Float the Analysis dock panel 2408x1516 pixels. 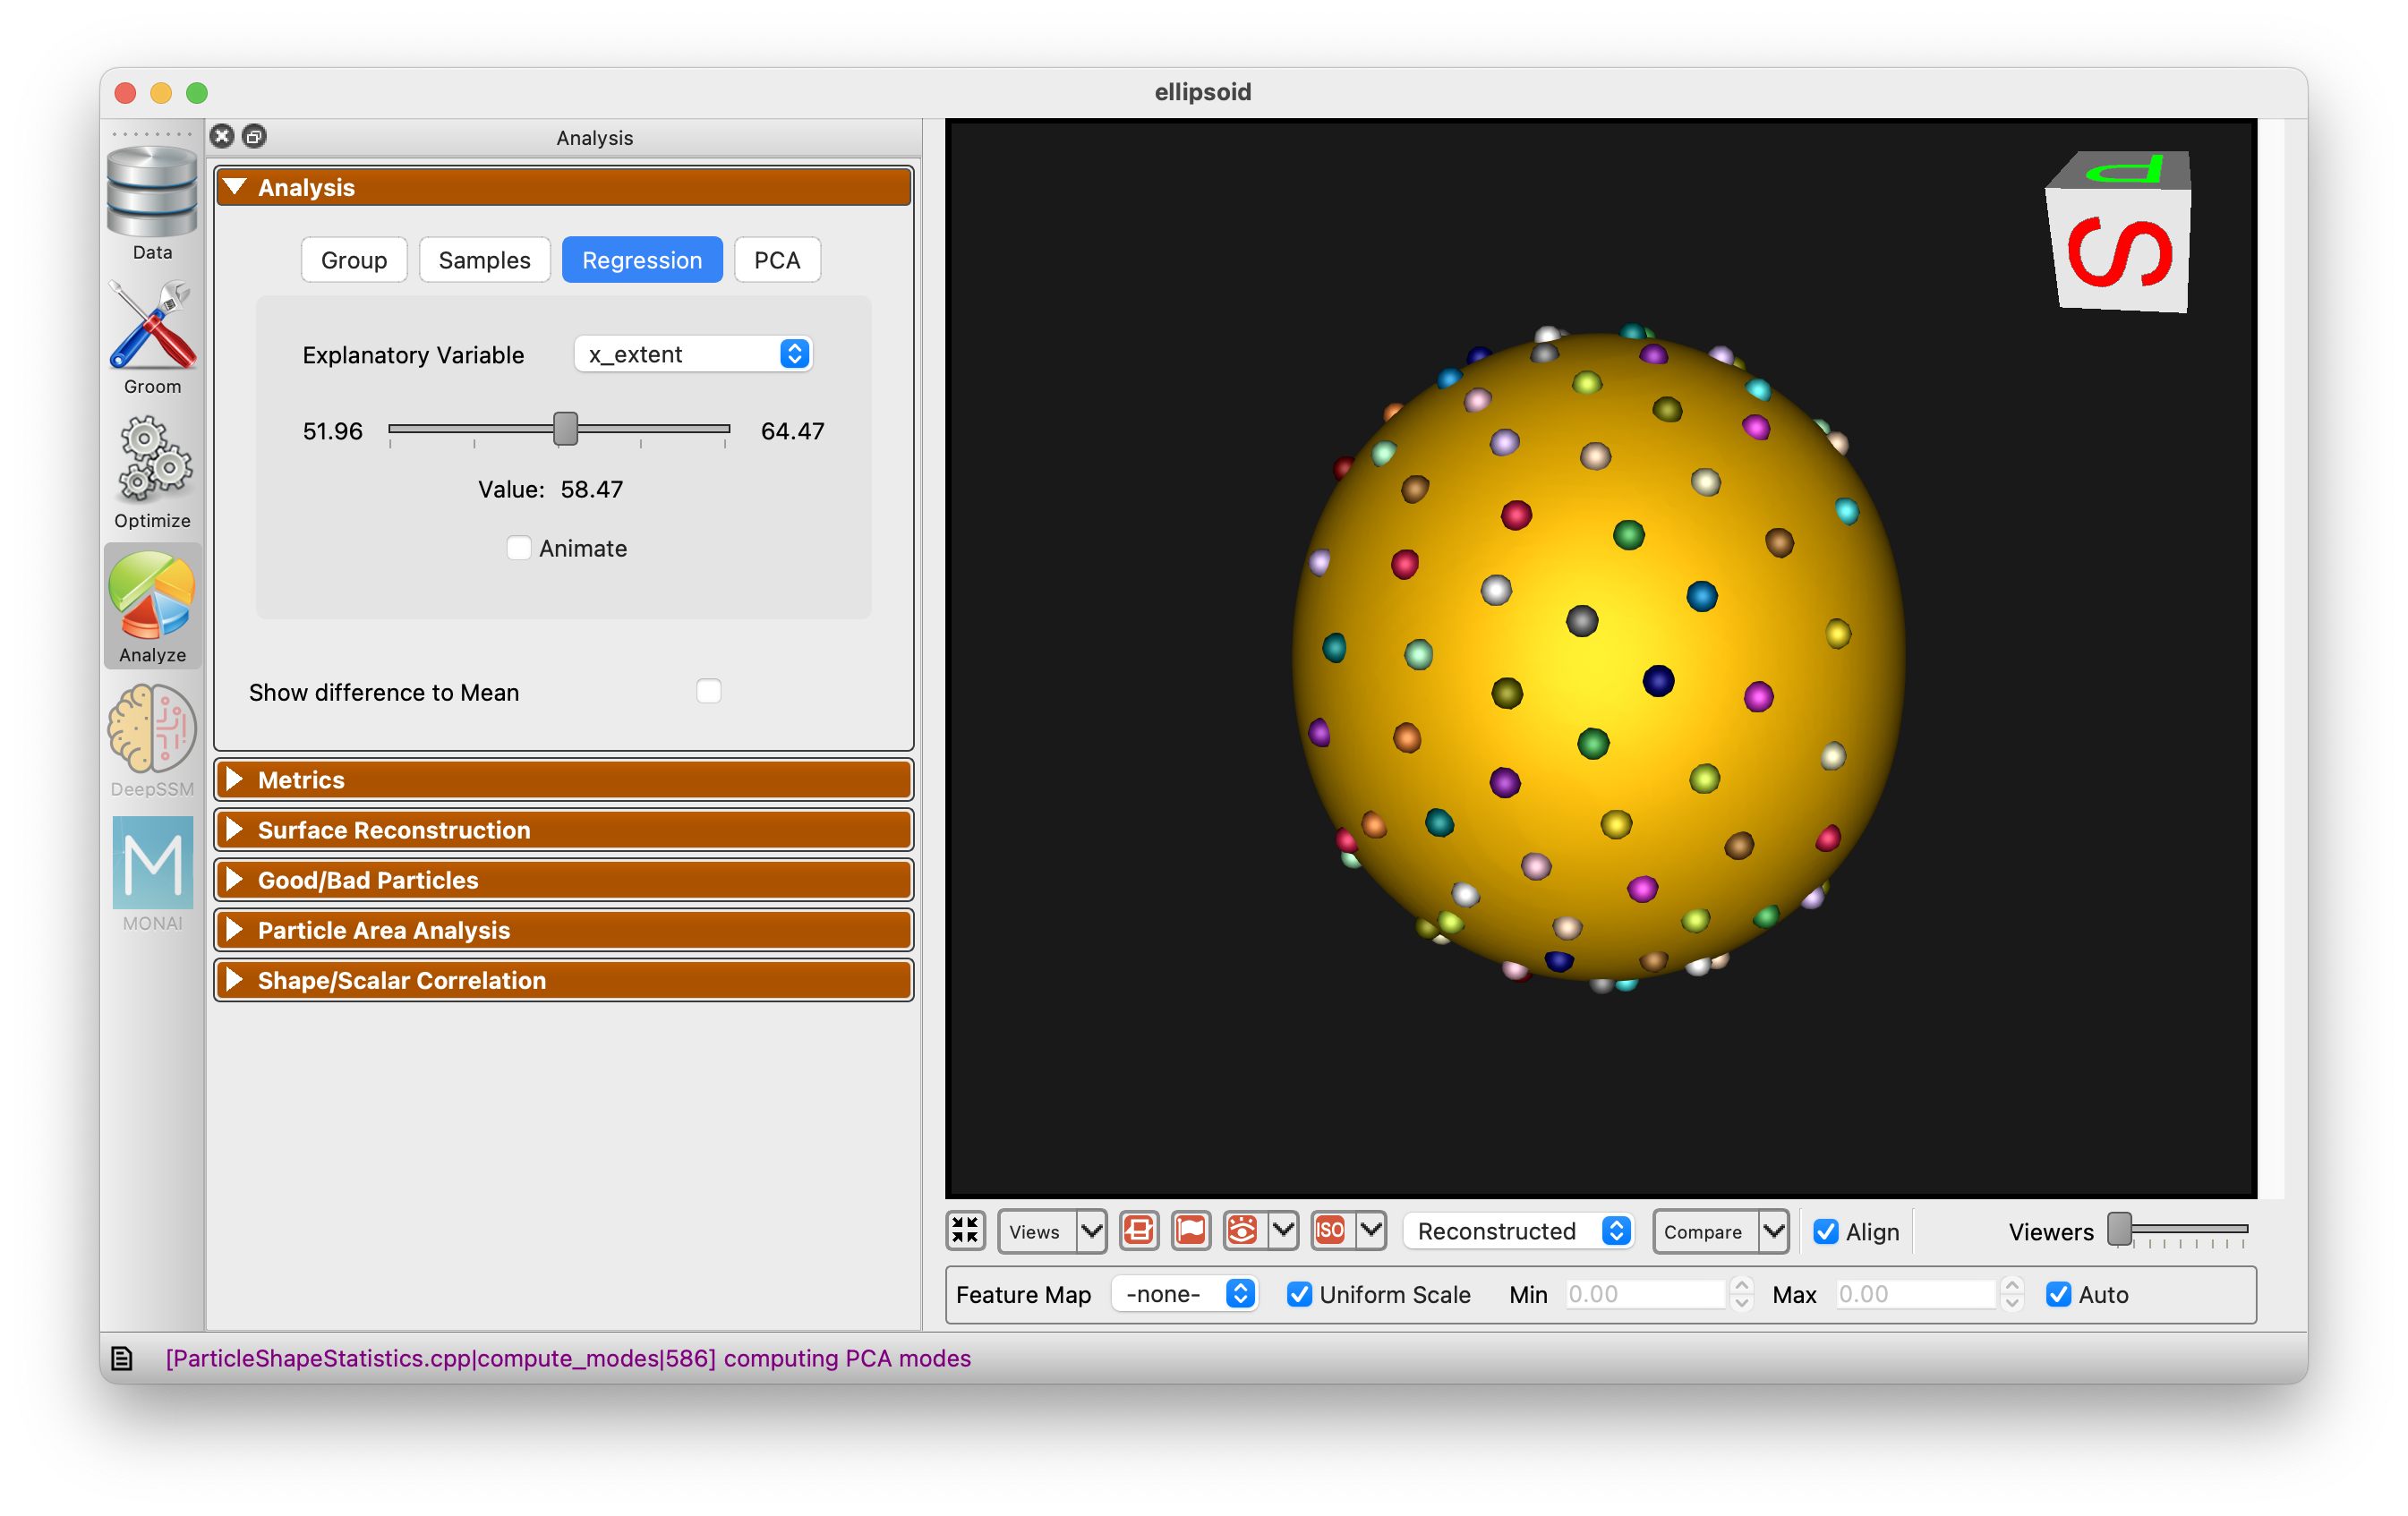coord(254,136)
